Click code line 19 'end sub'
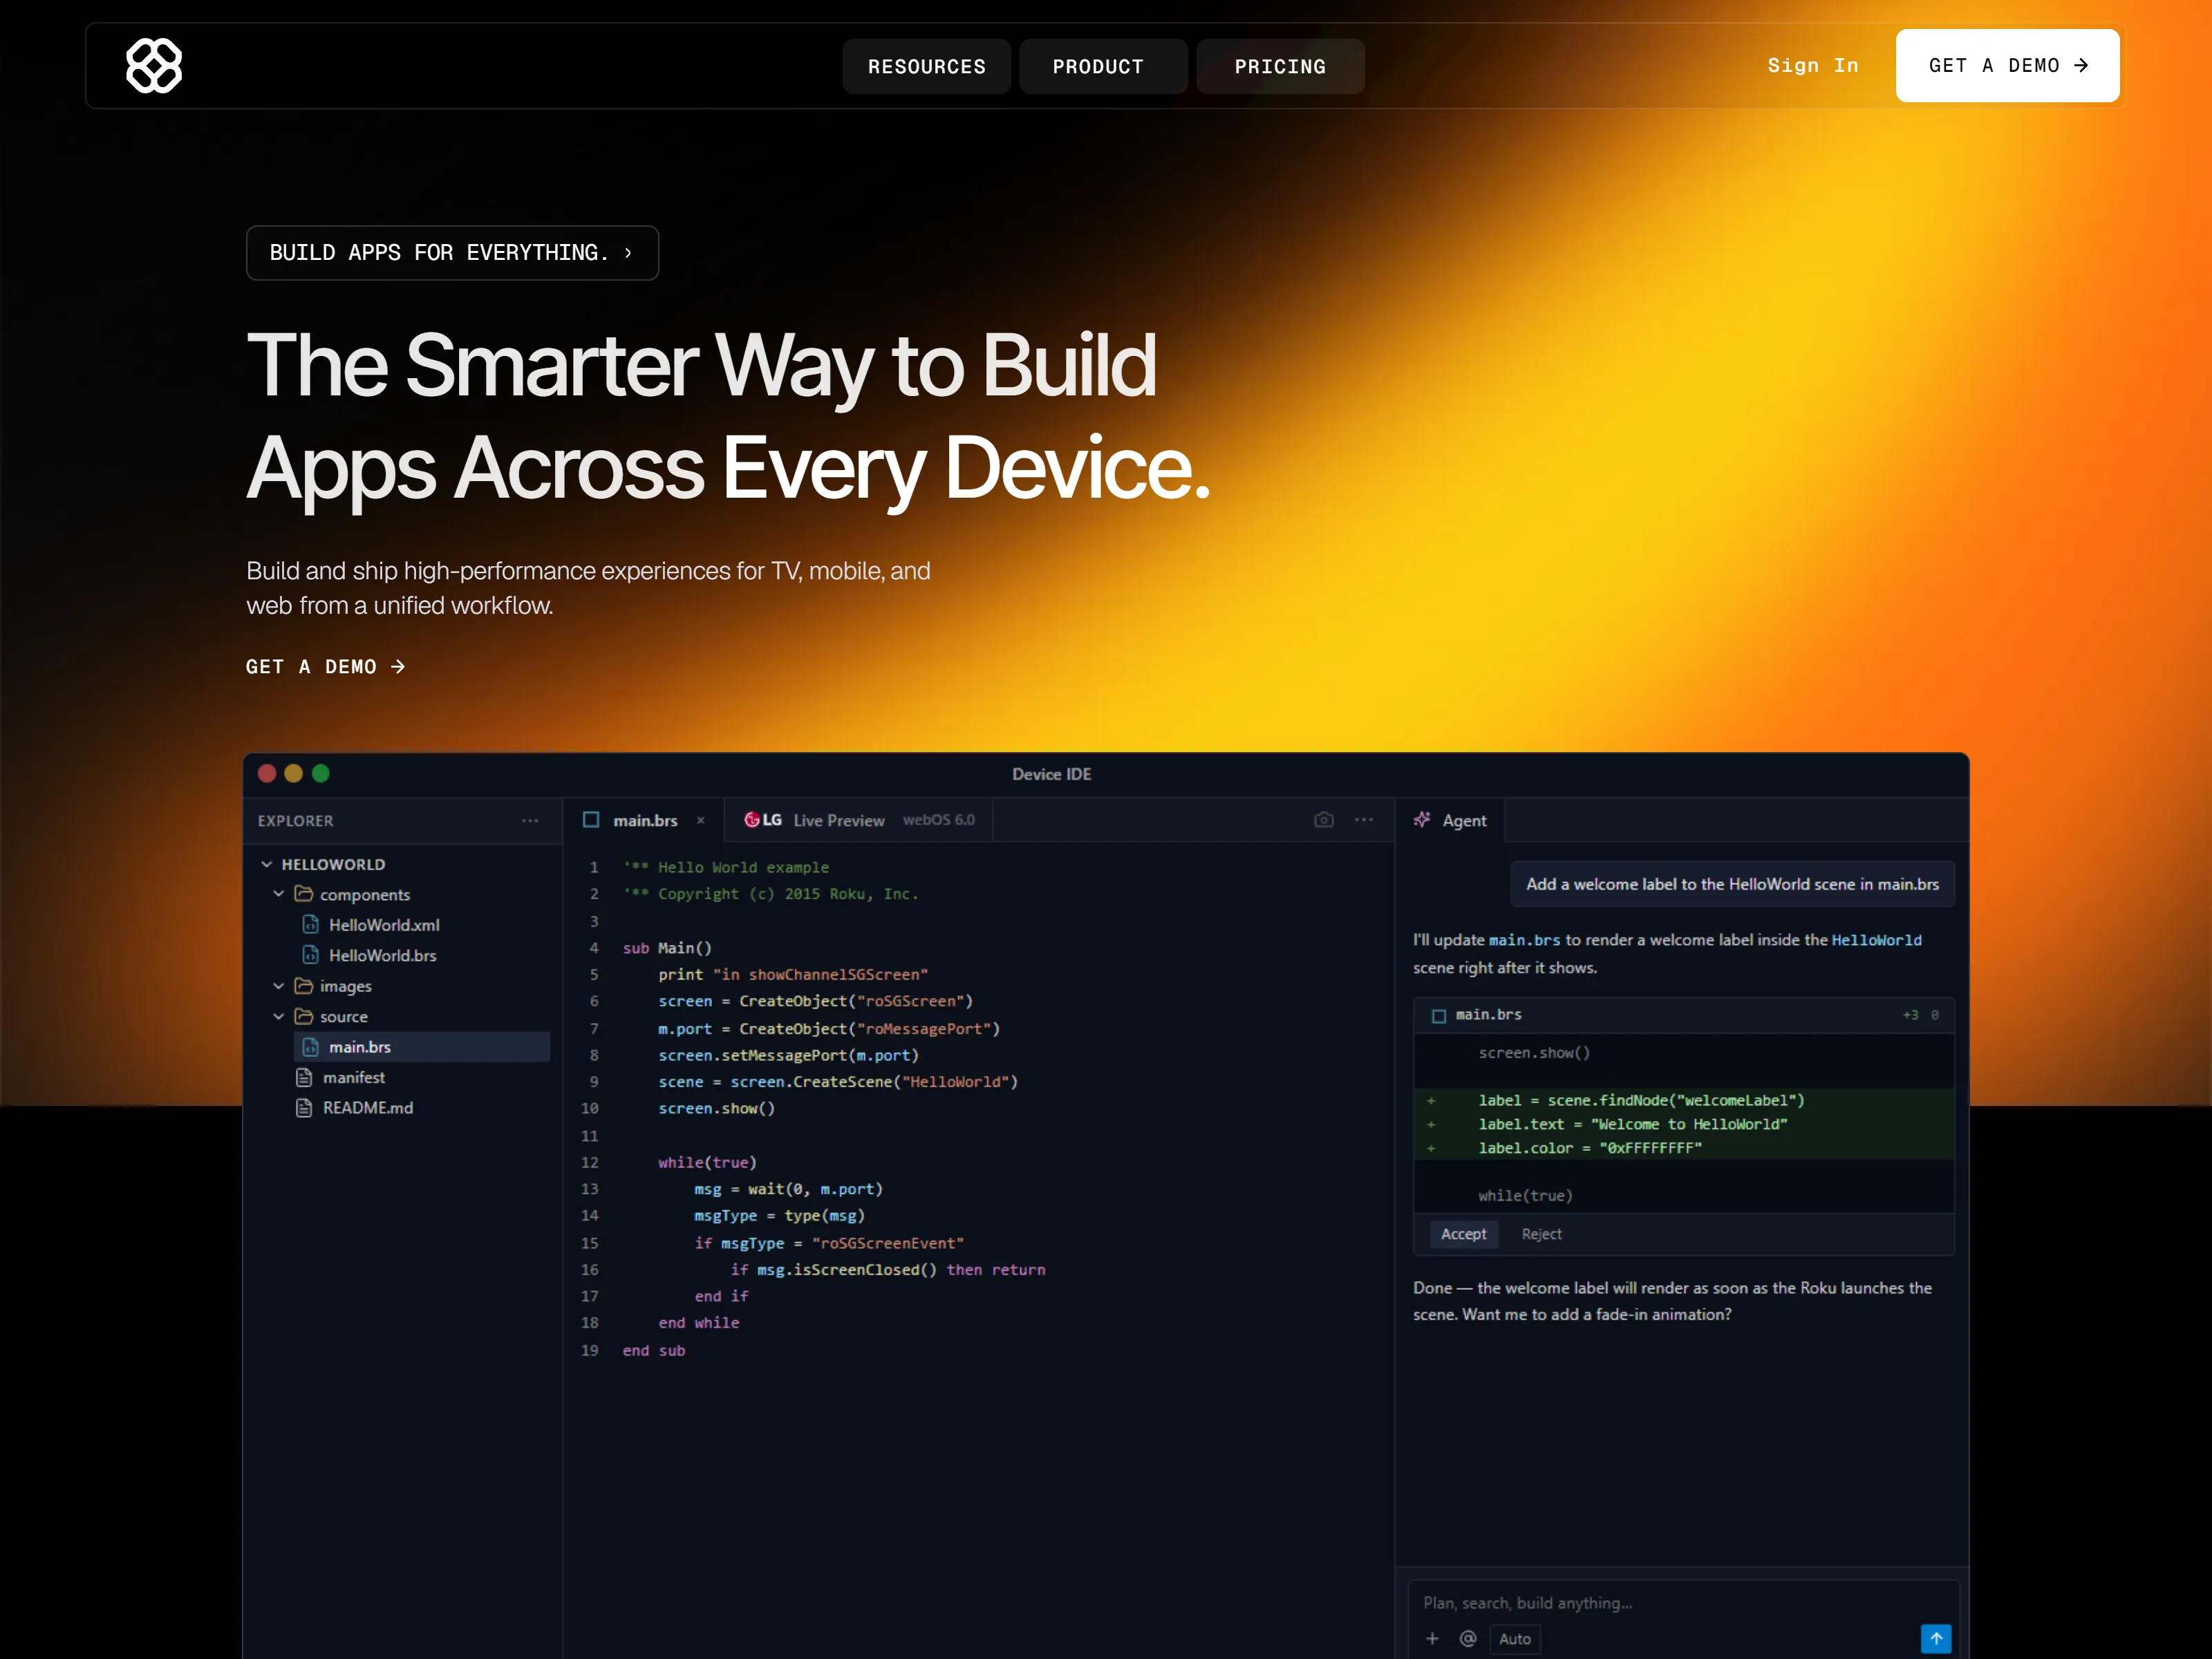This screenshot has height=1659, width=2212. (x=654, y=1350)
